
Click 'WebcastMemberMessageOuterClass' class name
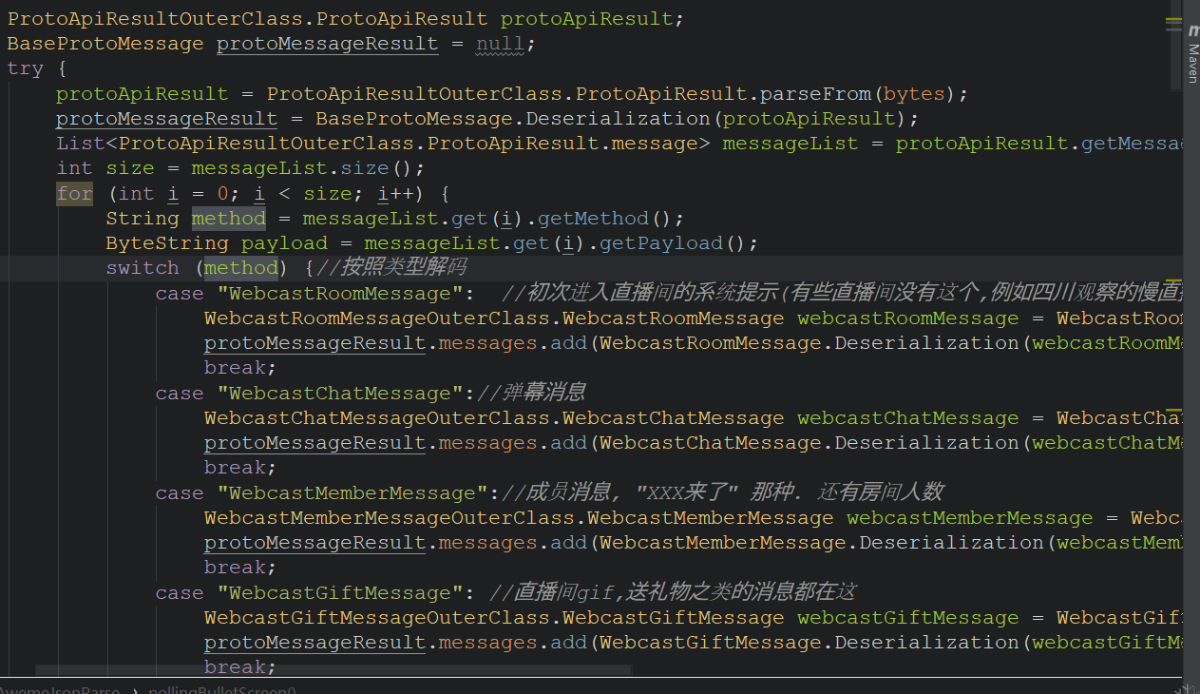tap(389, 518)
